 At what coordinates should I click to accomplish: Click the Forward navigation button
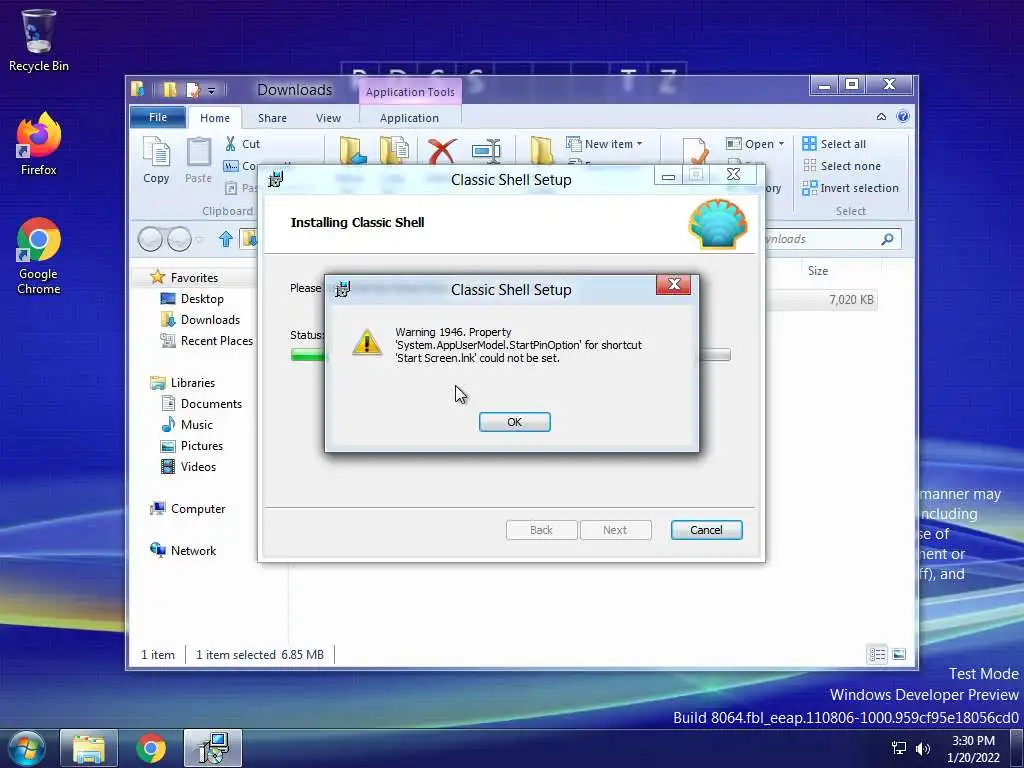180,239
